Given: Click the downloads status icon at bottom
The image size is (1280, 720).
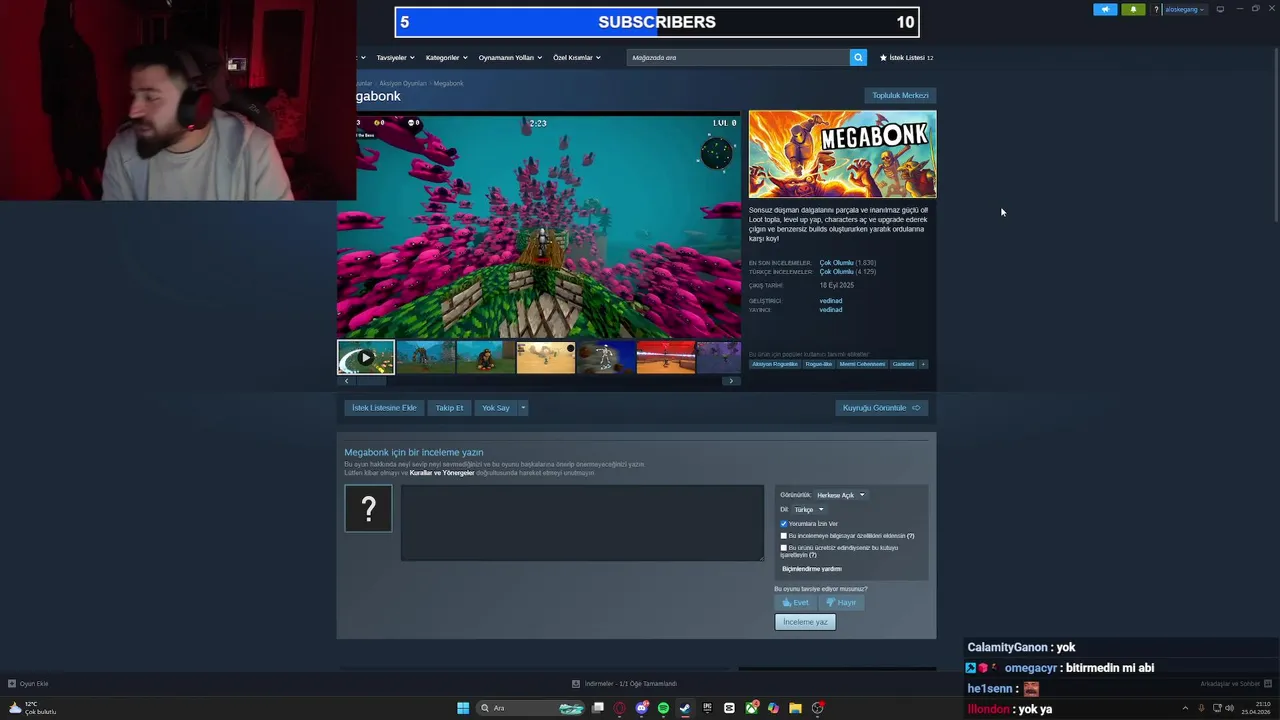Looking at the screenshot, I should point(576,684).
